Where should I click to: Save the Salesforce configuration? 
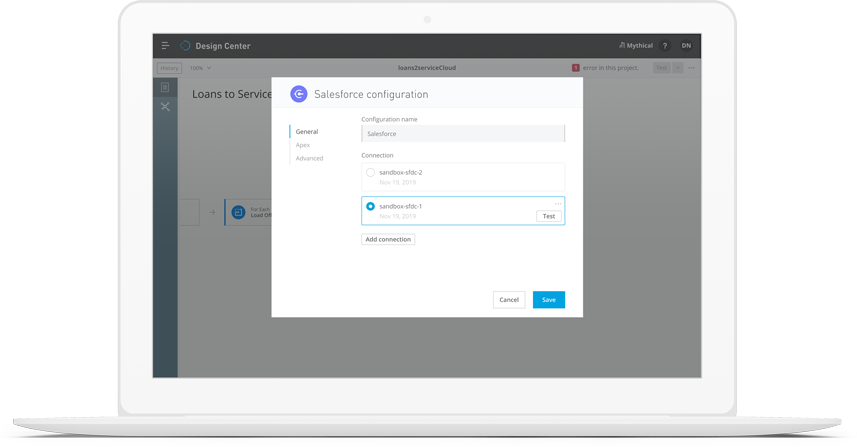549,300
